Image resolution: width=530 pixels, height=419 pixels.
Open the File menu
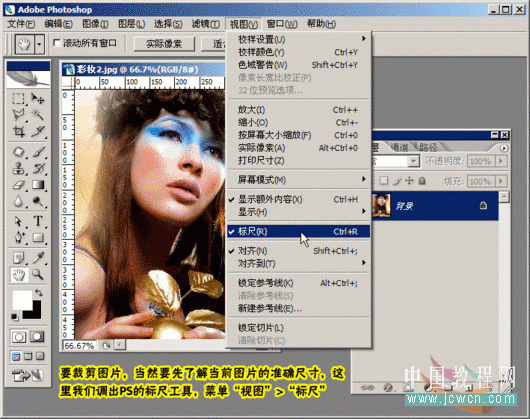coord(21,24)
